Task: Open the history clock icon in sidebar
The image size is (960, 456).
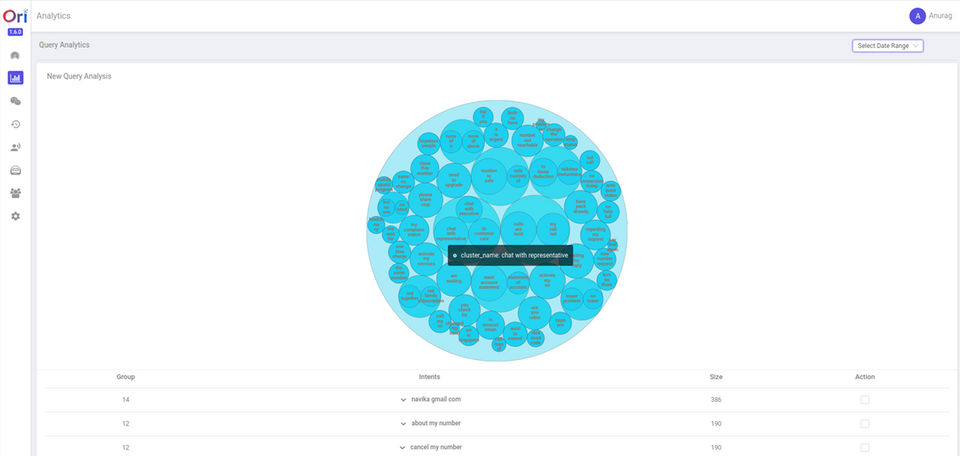Action: [x=15, y=124]
